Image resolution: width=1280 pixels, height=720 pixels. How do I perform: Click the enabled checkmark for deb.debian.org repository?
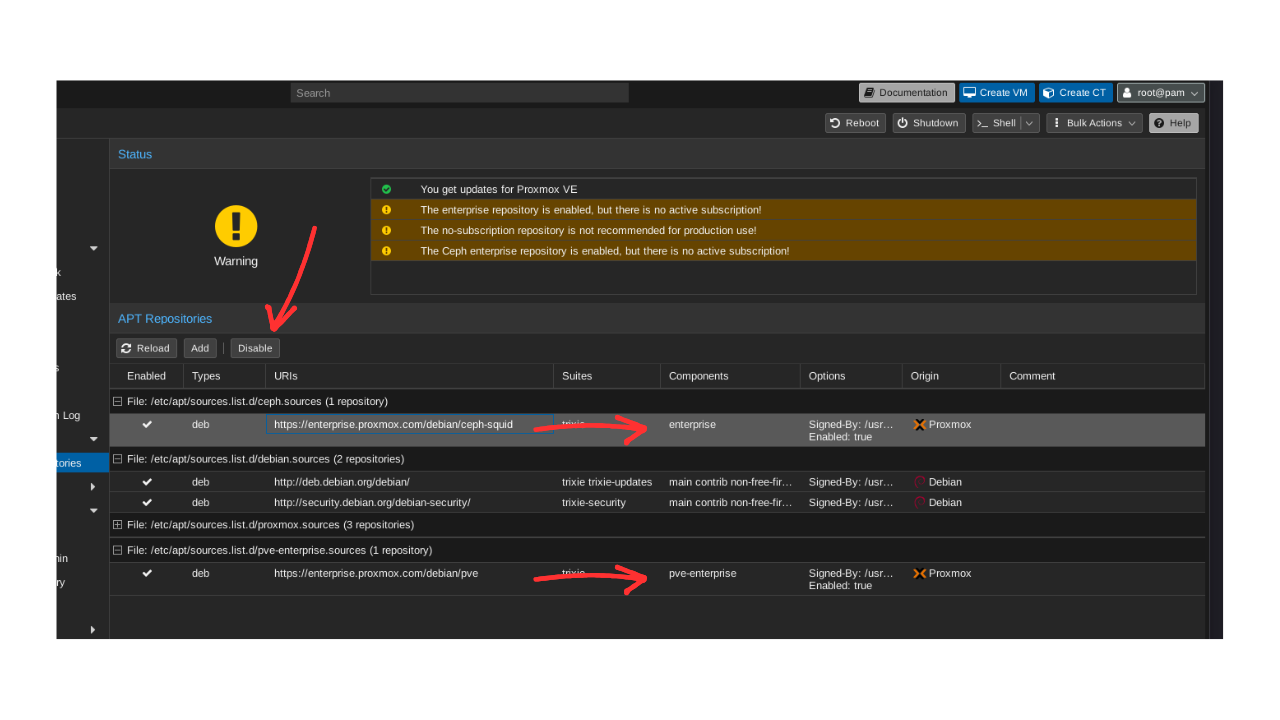click(x=147, y=482)
